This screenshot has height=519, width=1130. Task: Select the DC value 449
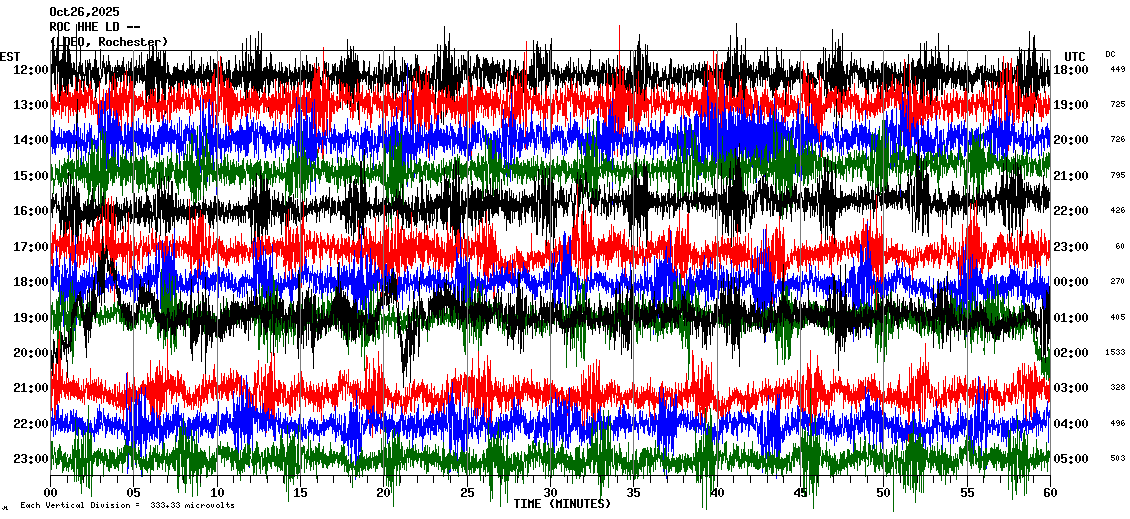1117,69
